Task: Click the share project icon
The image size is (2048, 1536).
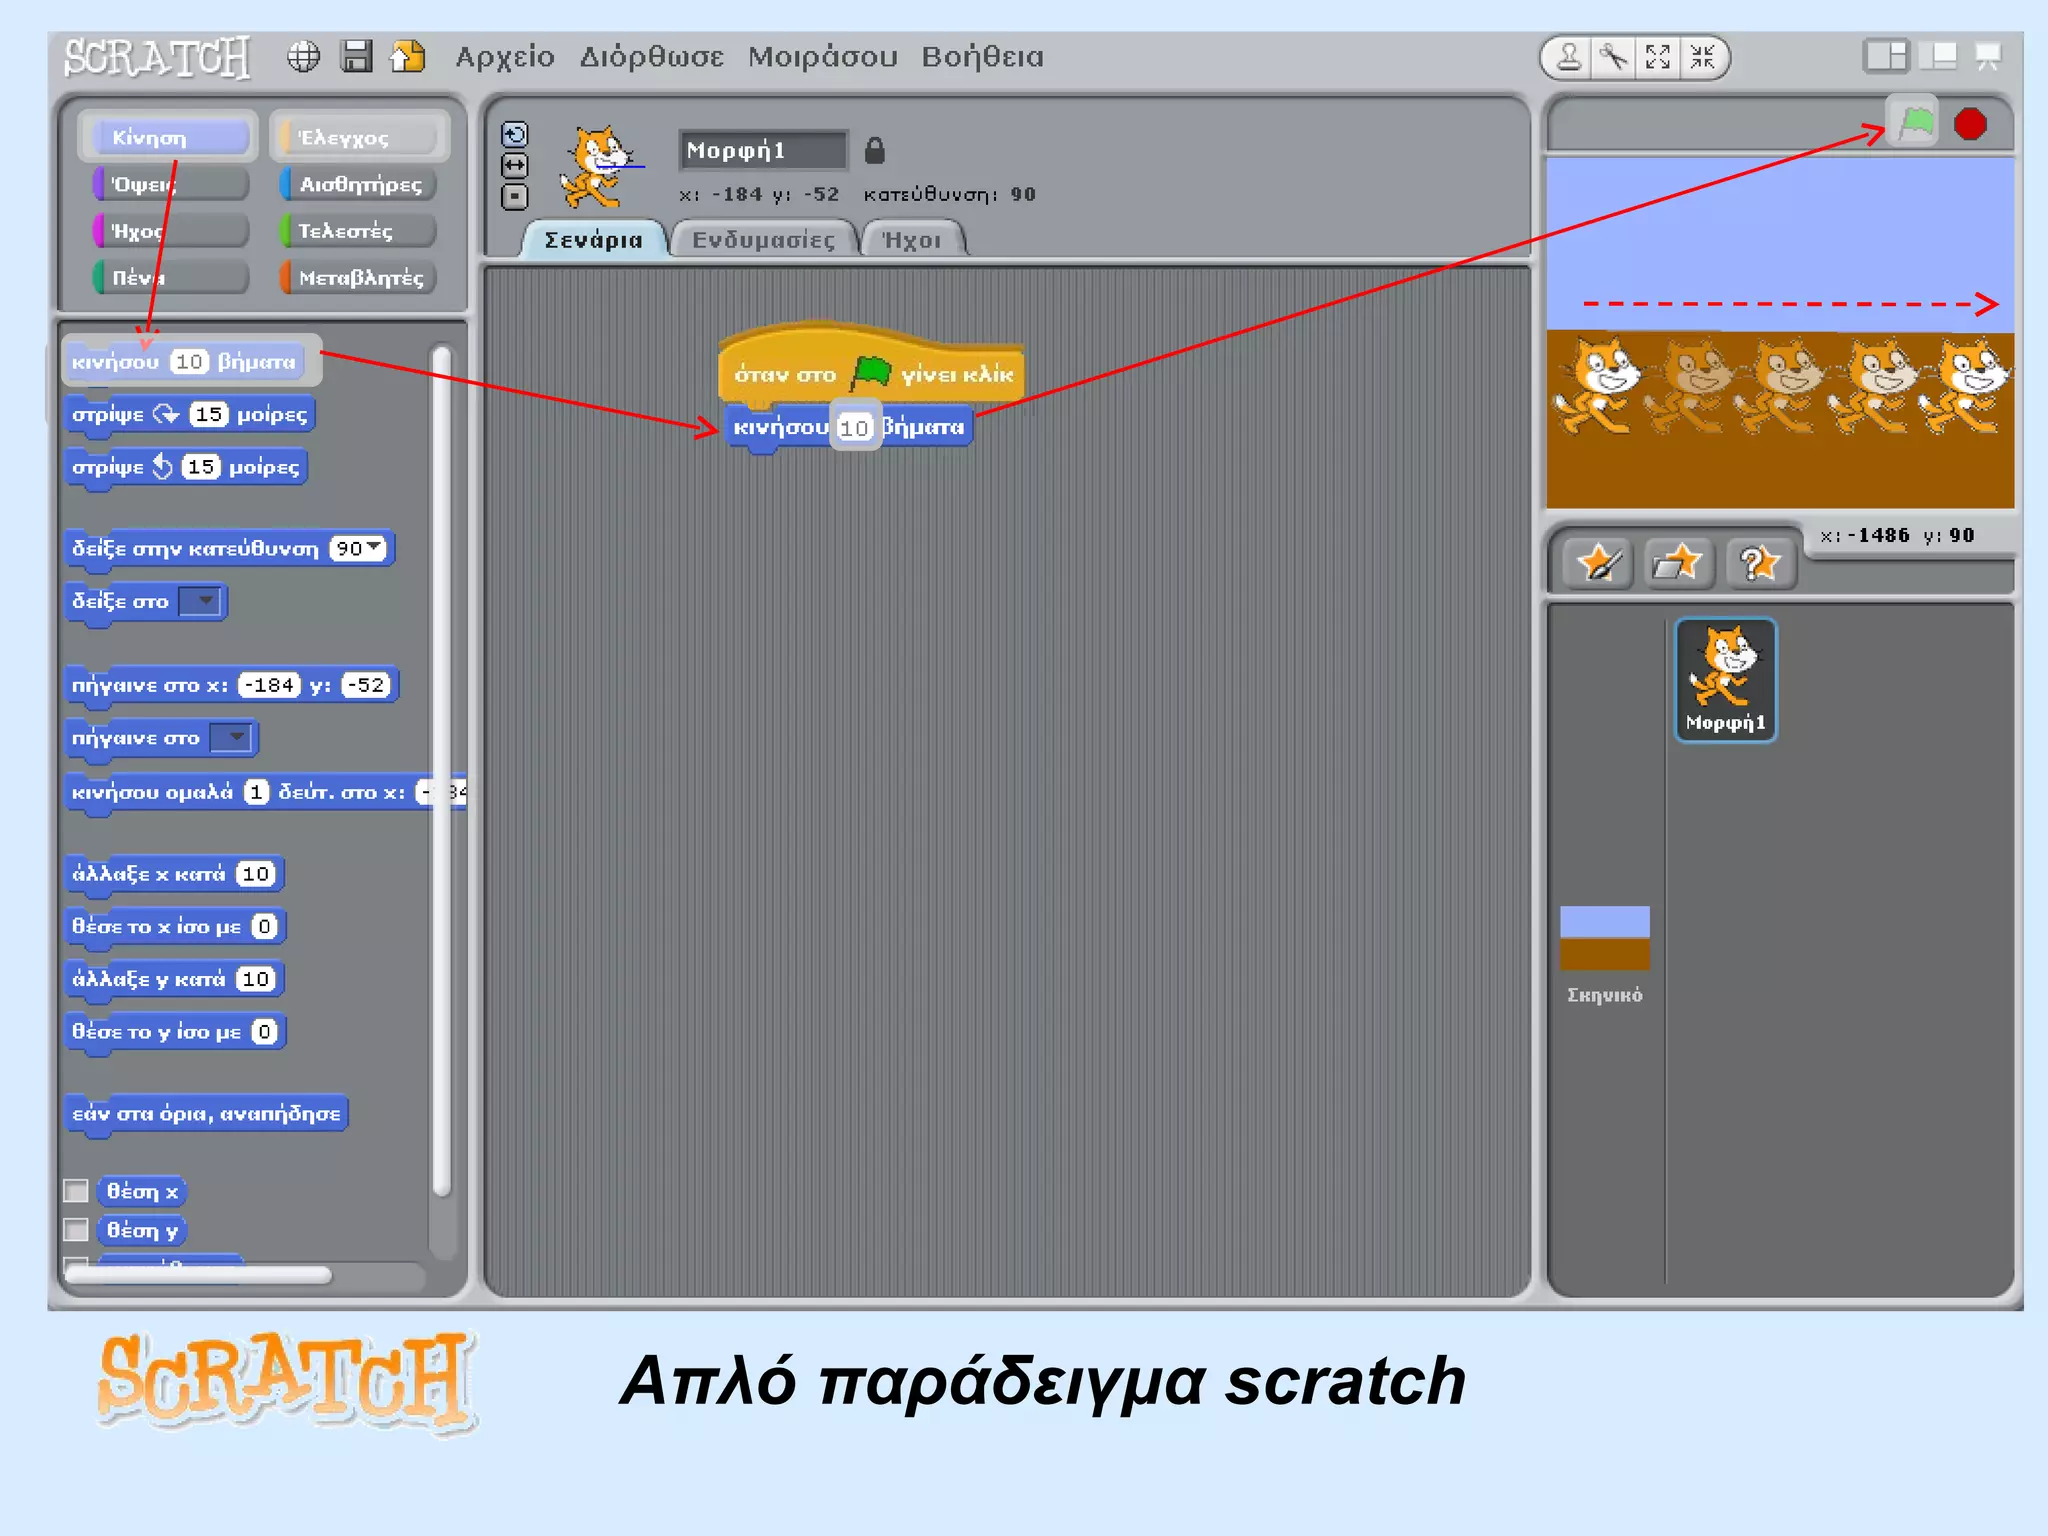Action: click(x=408, y=56)
